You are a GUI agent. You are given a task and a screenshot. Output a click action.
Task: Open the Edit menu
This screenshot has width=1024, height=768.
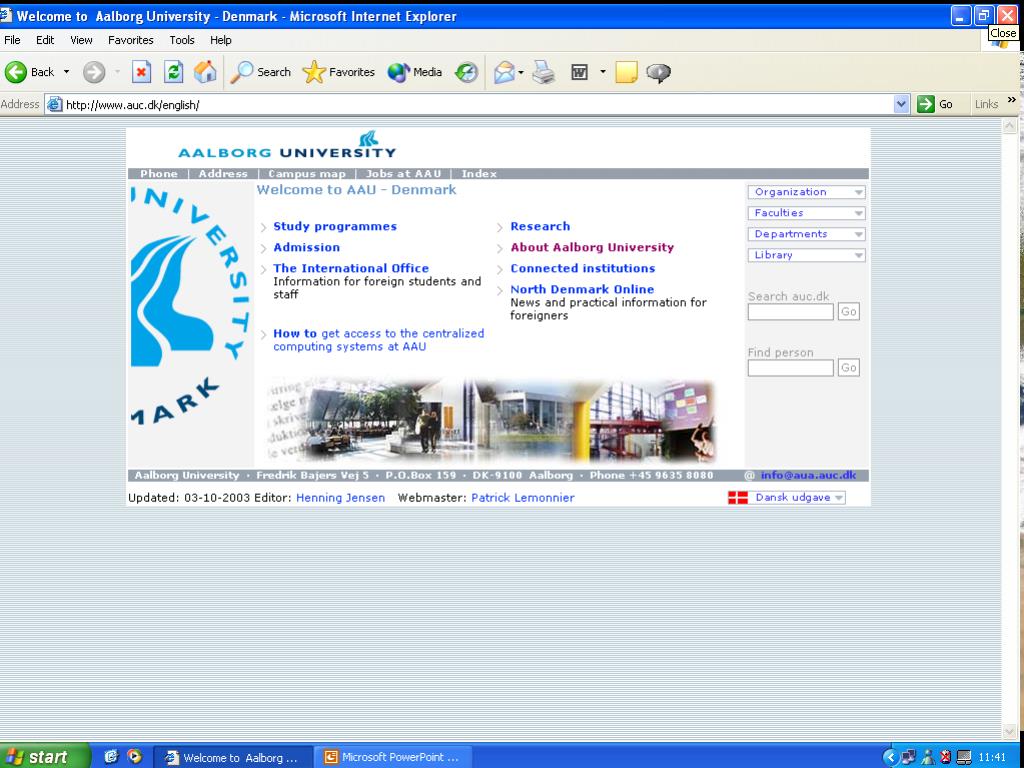coord(45,40)
